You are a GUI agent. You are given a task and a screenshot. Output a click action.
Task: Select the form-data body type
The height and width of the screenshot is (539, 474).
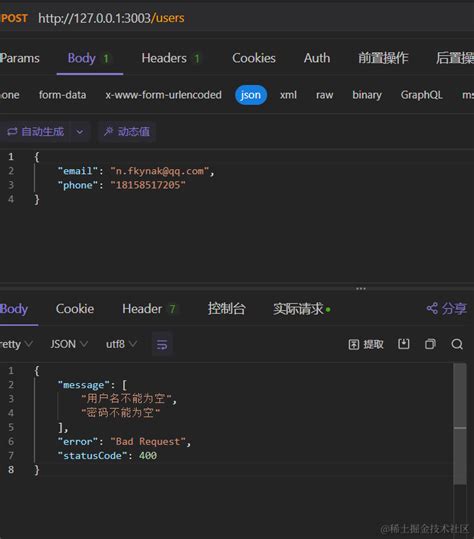63,95
